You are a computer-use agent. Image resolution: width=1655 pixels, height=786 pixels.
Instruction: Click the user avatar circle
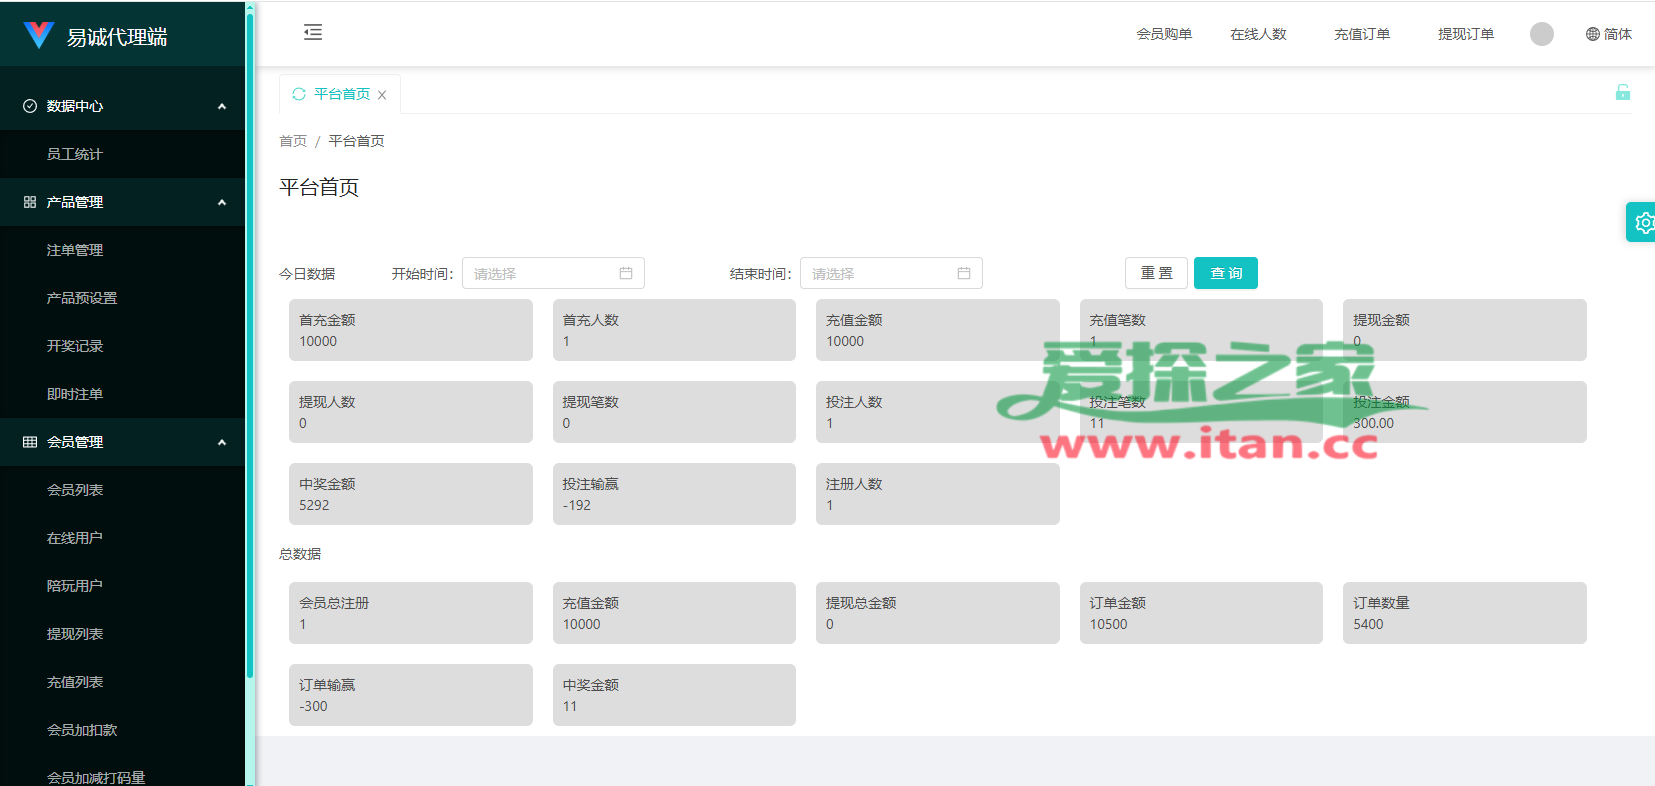tap(1541, 34)
